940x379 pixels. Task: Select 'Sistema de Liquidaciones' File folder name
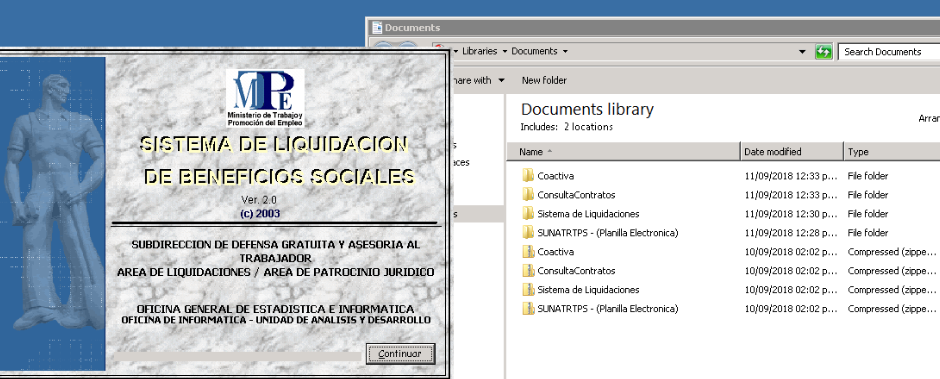588,213
